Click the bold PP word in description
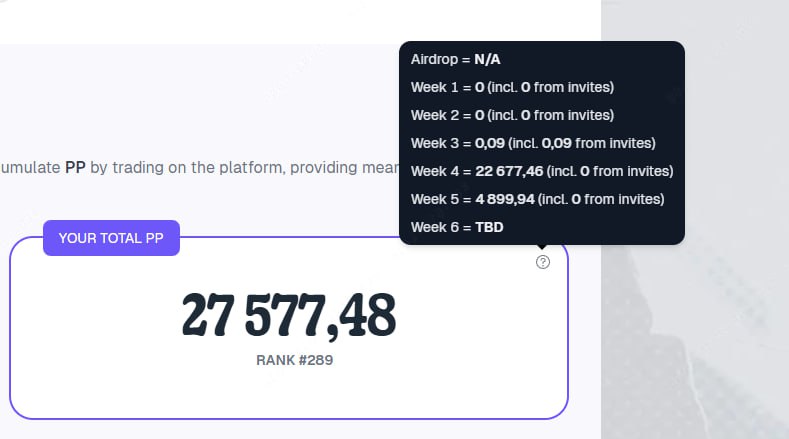The height and width of the screenshot is (439, 789). tap(75, 167)
